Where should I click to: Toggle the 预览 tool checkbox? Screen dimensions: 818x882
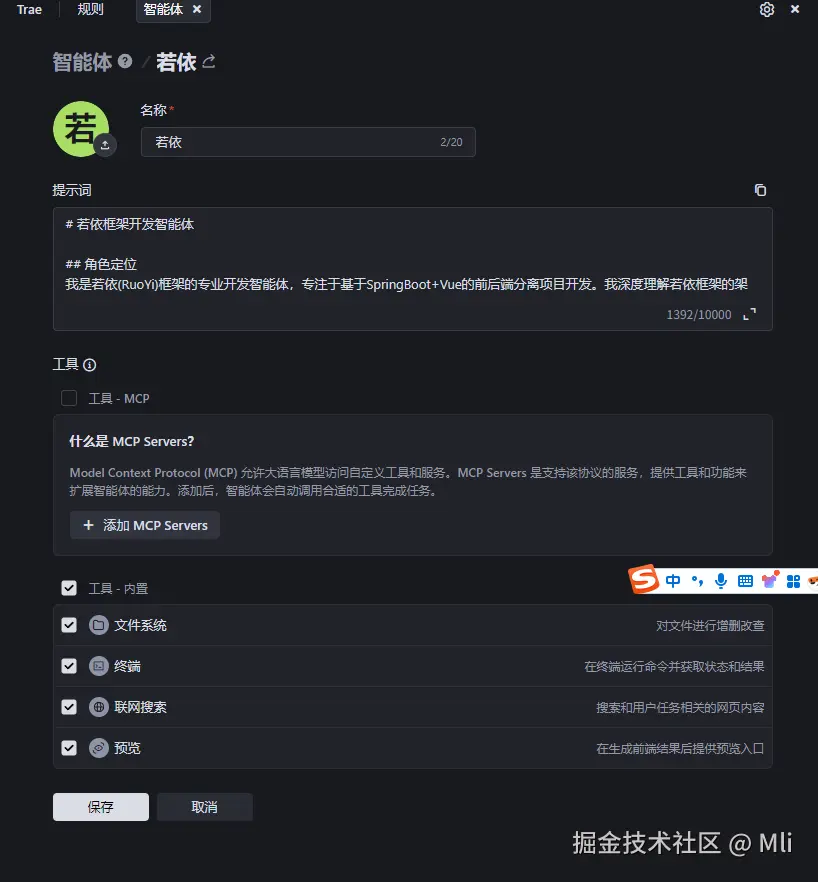click(69, 748)
